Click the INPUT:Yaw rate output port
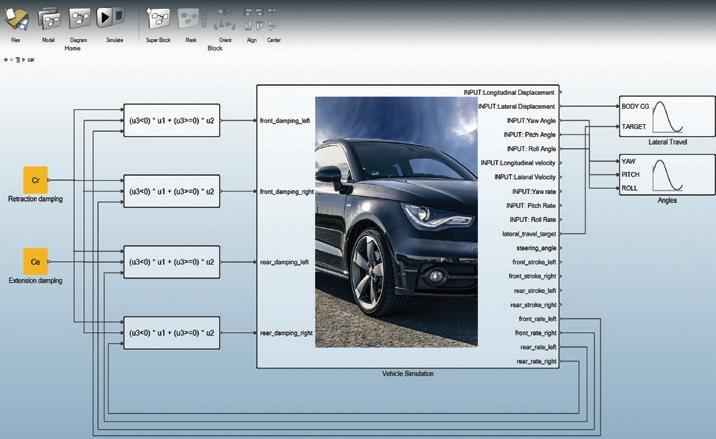This screenshot has height=439, width=716. [534, 191]
